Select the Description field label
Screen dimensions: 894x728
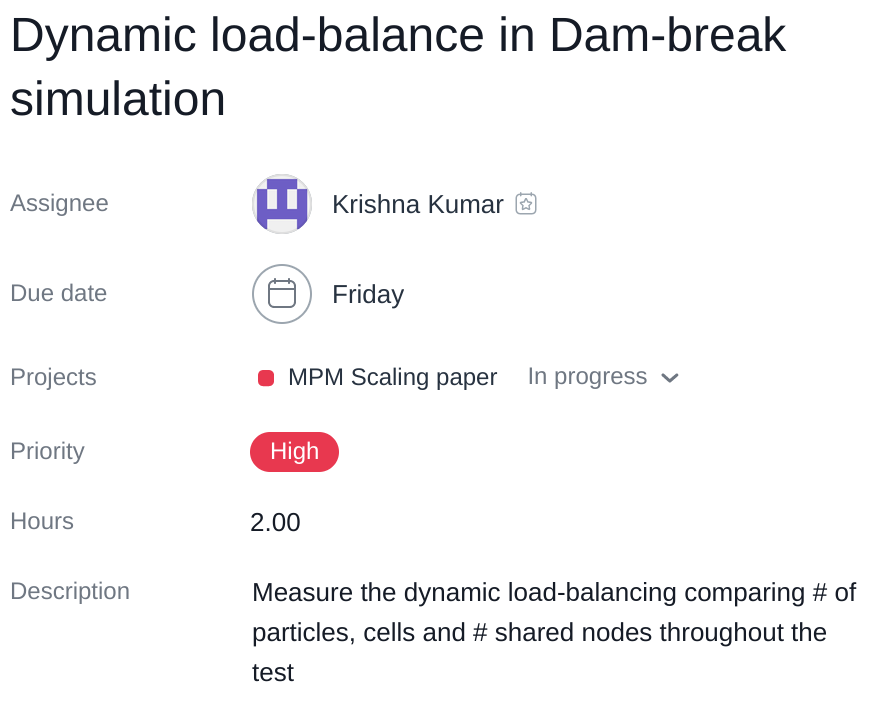(70, 591)
